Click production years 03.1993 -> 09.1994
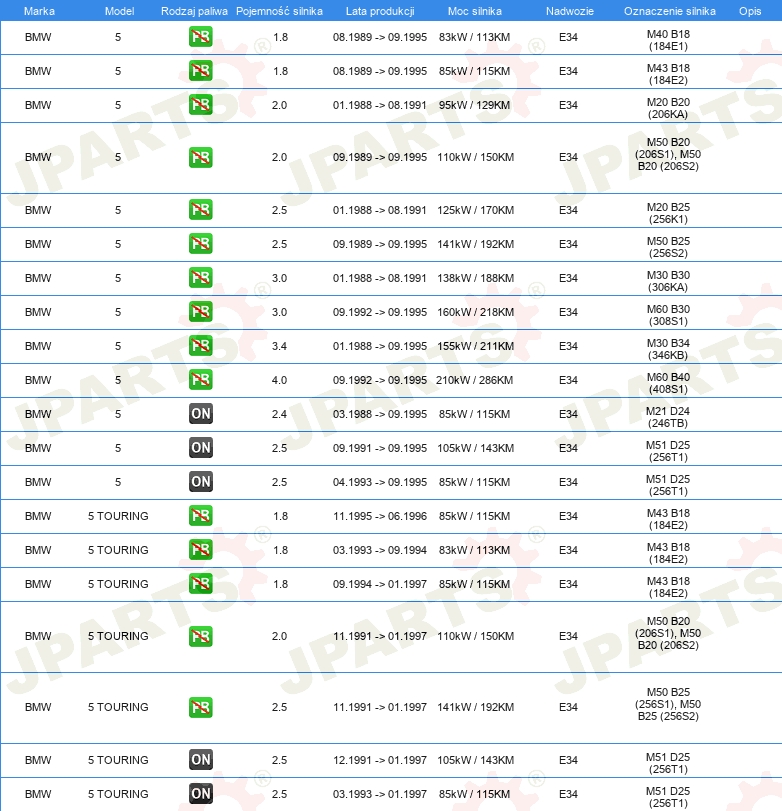 pyautogui.click(x=380, y=550)
